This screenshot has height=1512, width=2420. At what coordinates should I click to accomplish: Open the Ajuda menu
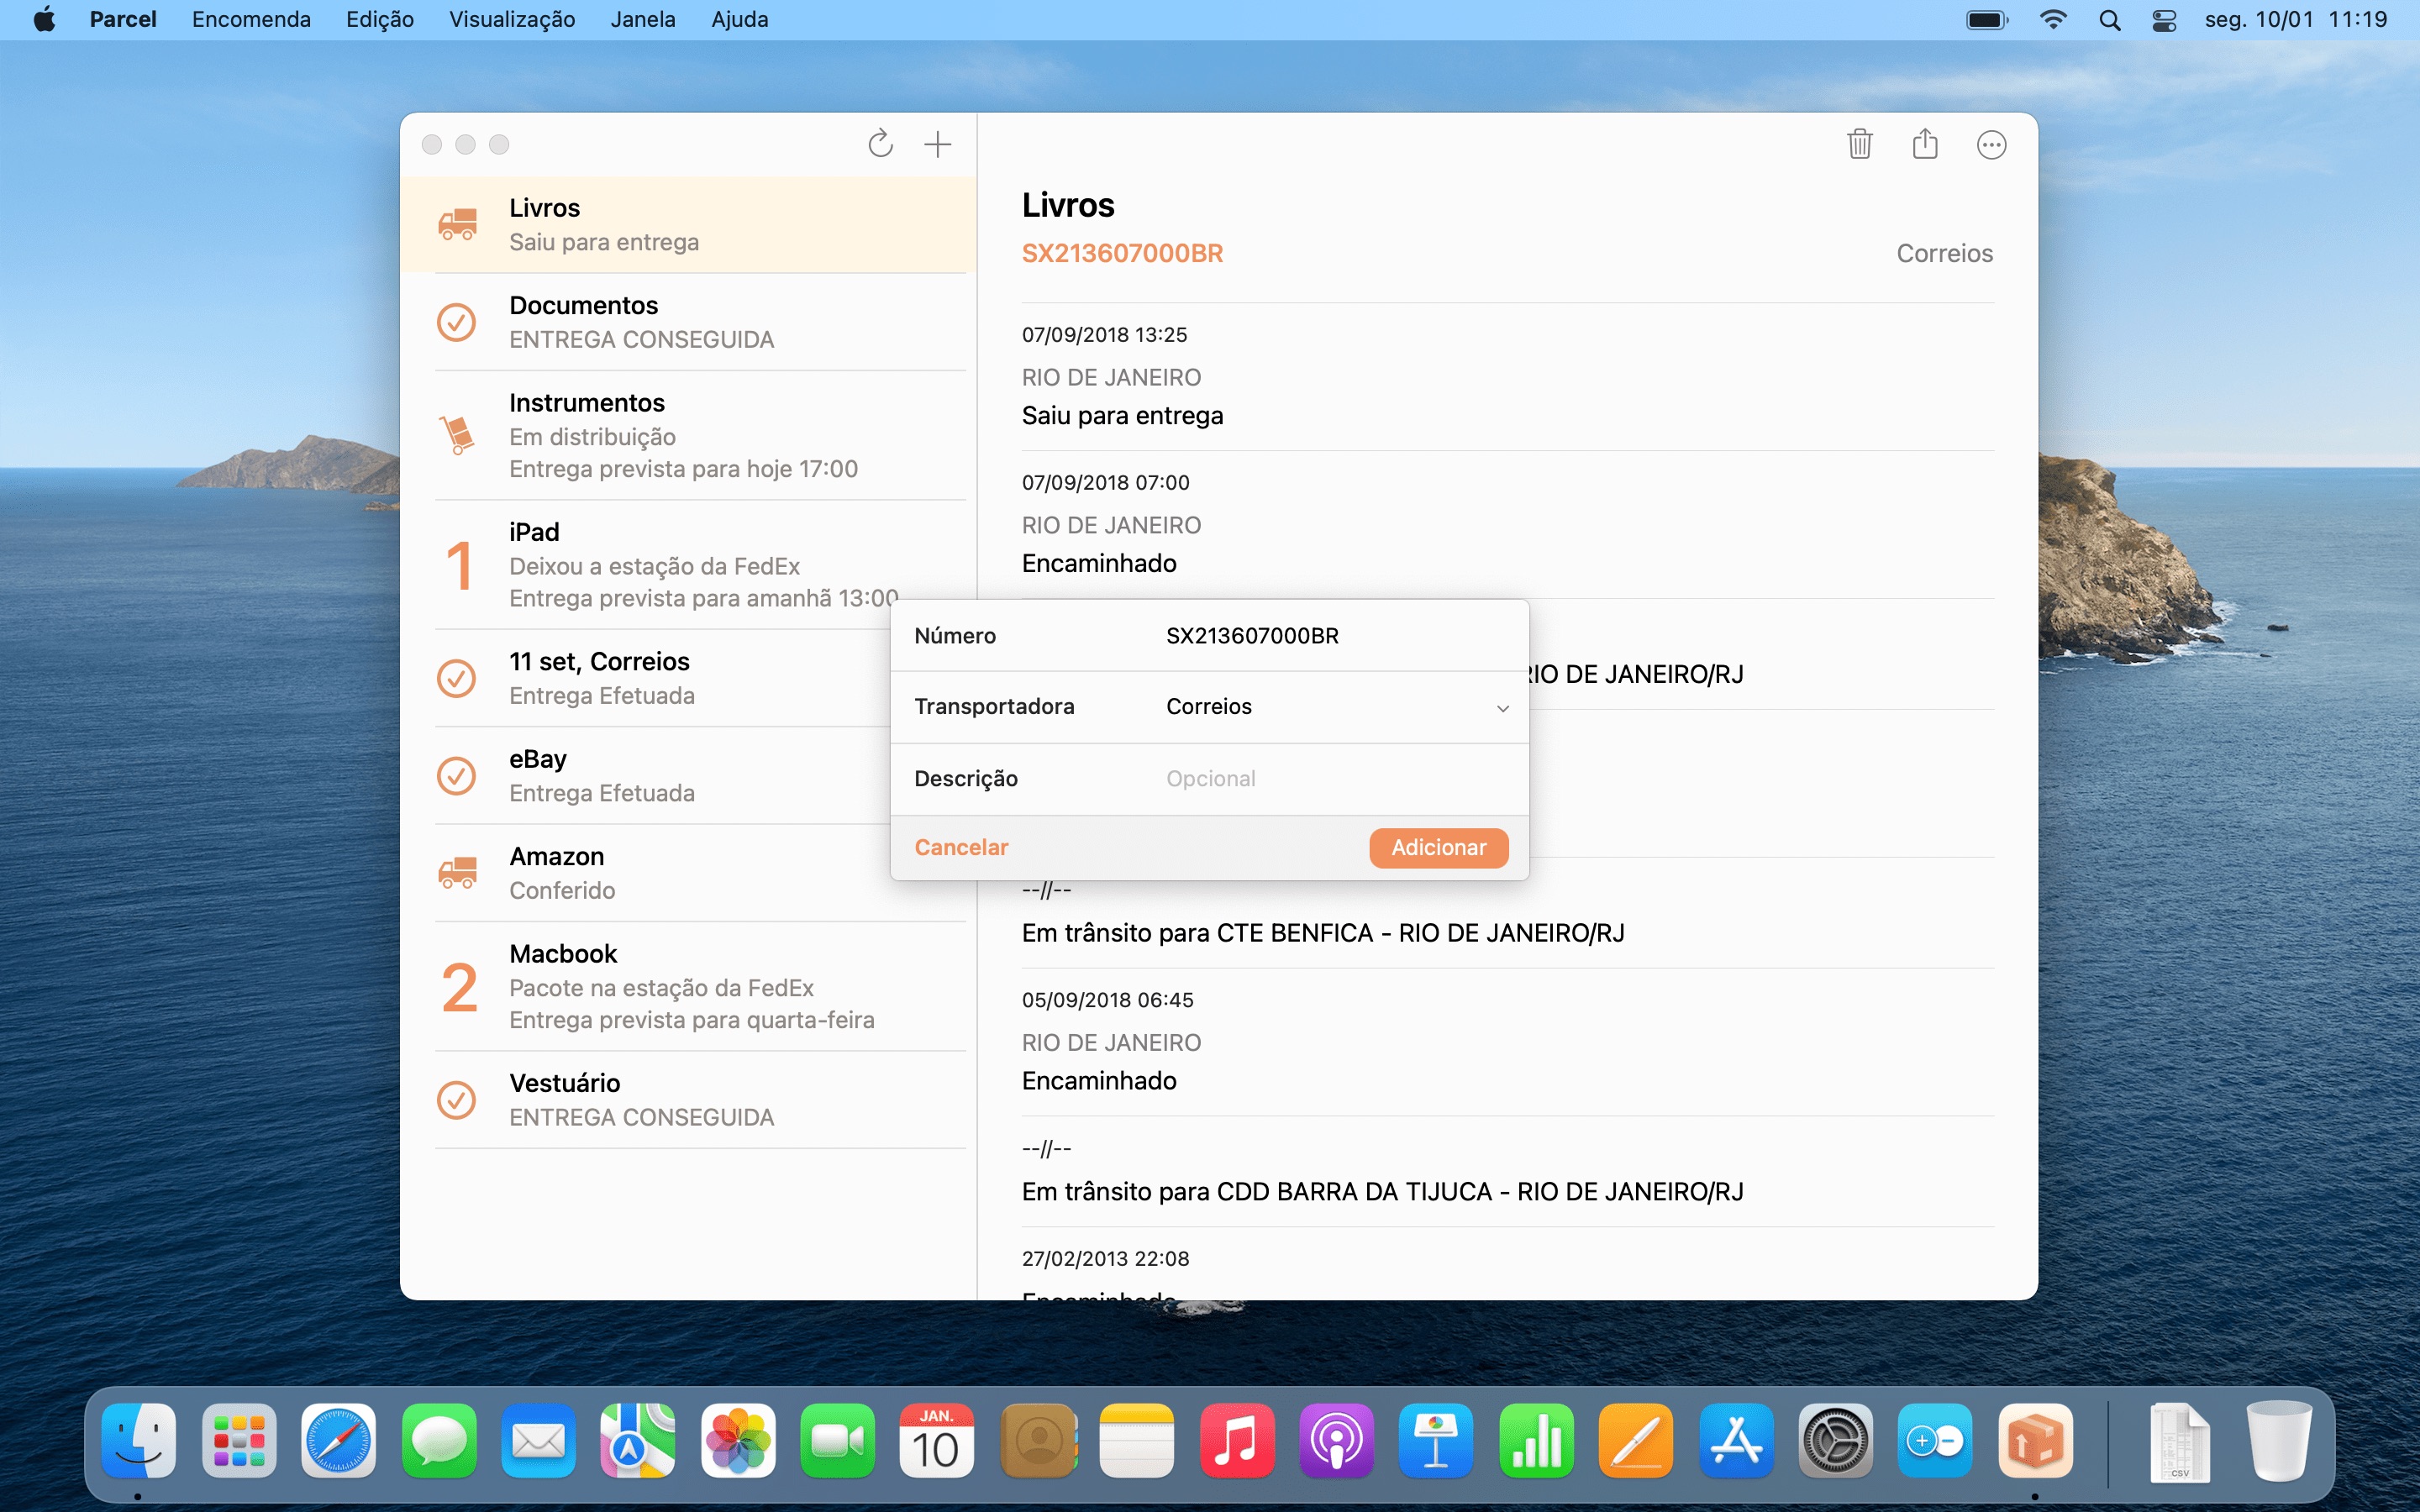pyautogui.click(x=740, y=20)
